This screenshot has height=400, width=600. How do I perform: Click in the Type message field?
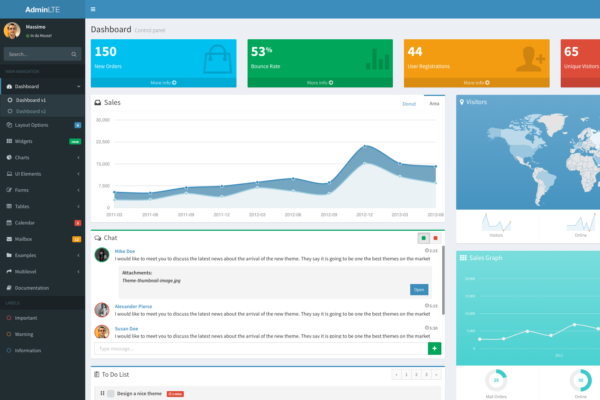tap(261, 349)
